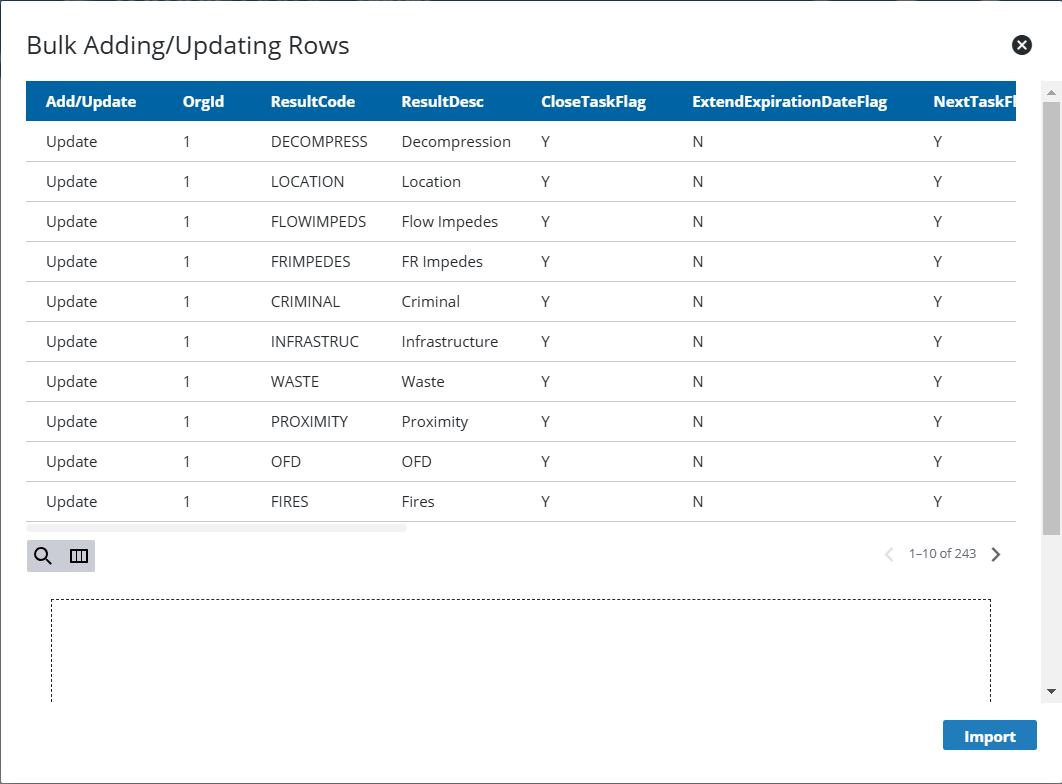The height and width of the screenshot is (784, 1062).
Task: Click the previous page arrow
Action: click(x=889, y=554)
